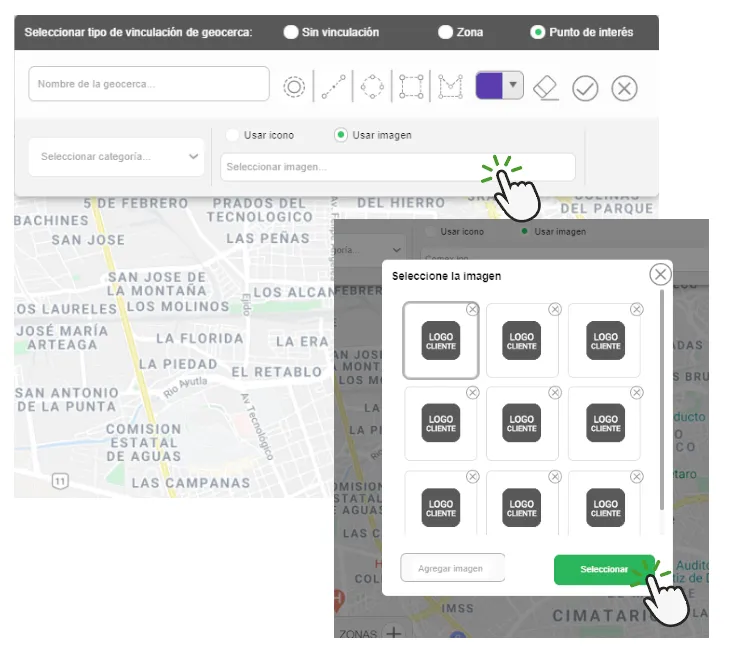This screenshot has width=733, height=649.
Task: Delete the center logo in the second row
Action: tap(554, 392)
